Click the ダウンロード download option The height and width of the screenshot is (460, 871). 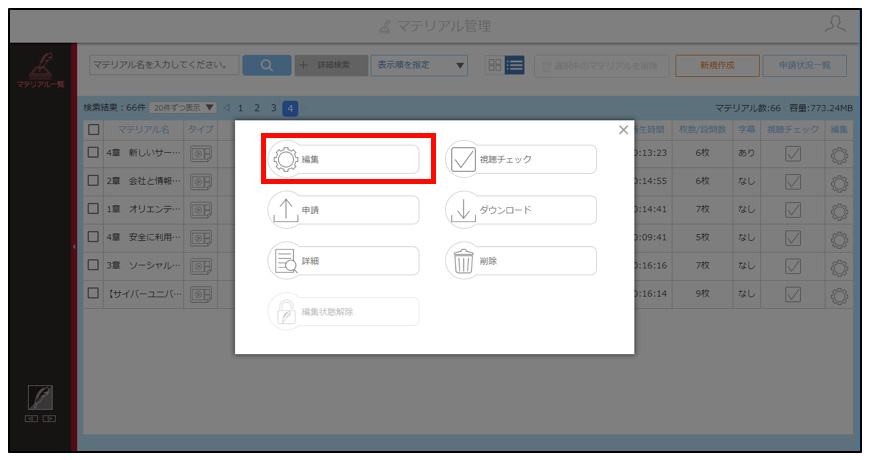click(521, 210)
